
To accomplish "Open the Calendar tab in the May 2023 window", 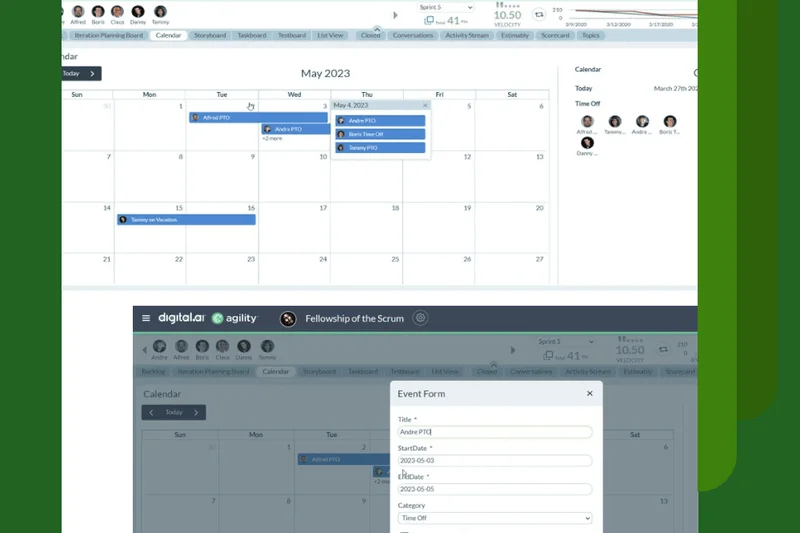I will 168,35.
